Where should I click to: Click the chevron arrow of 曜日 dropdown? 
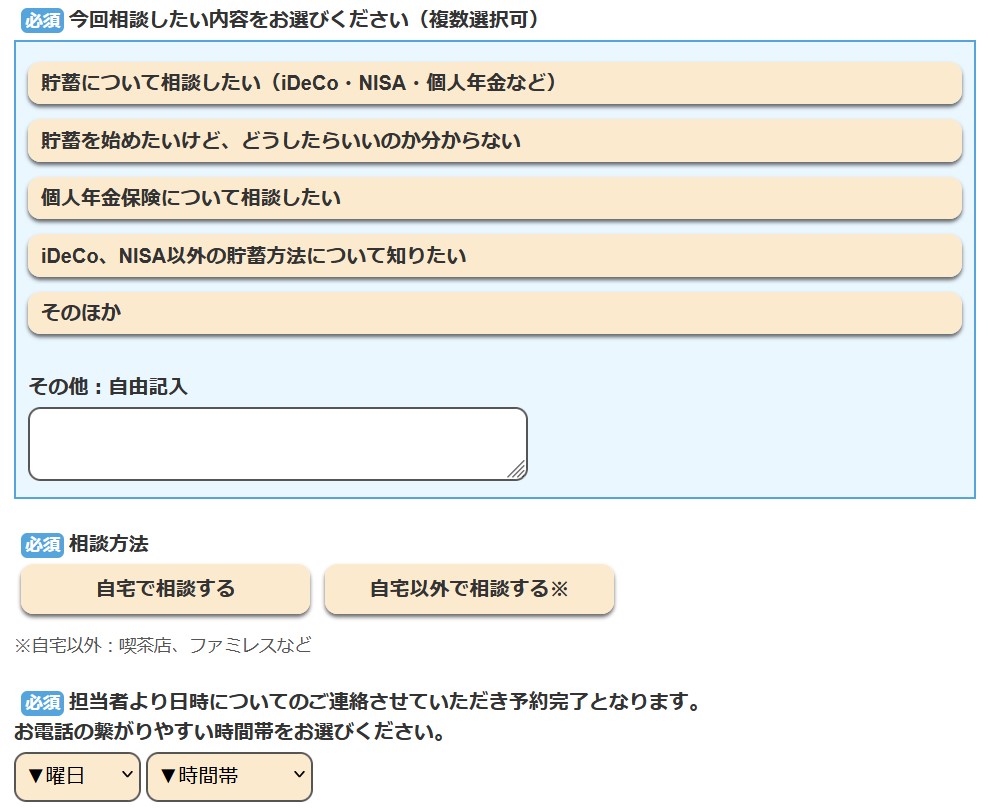click(x=126, y=775)
